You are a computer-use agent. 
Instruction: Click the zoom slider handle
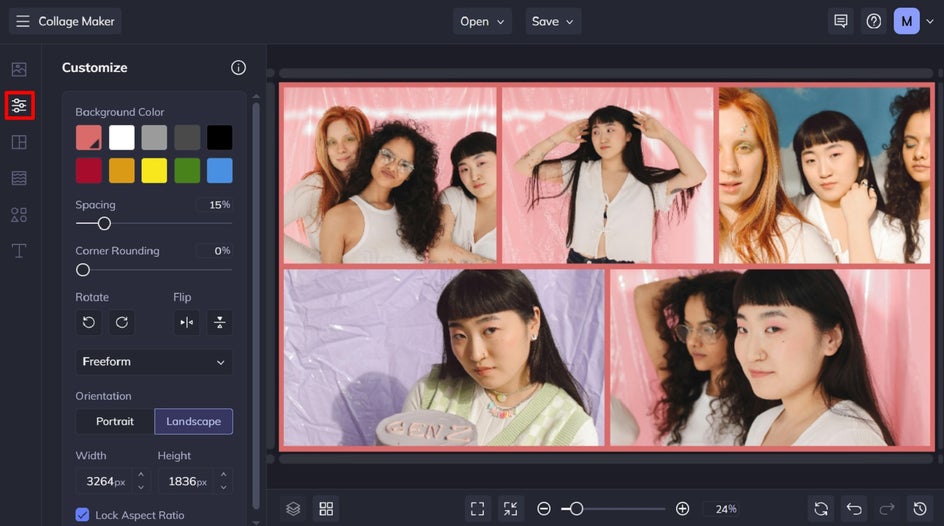pos(576,509)
